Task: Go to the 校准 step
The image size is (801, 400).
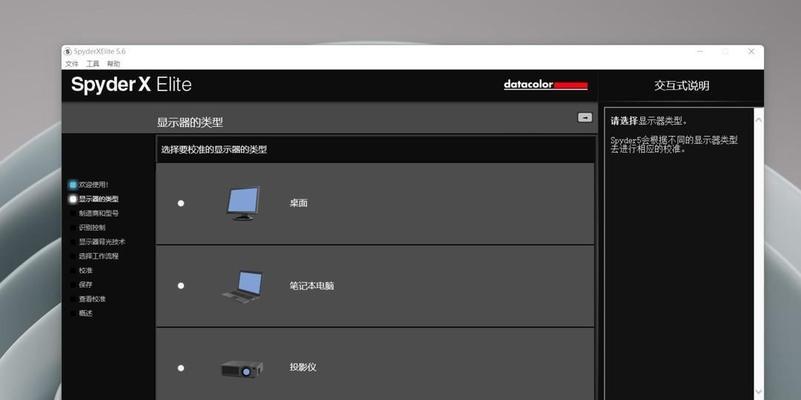Action: pyautogui.click(x=85, y=270)
